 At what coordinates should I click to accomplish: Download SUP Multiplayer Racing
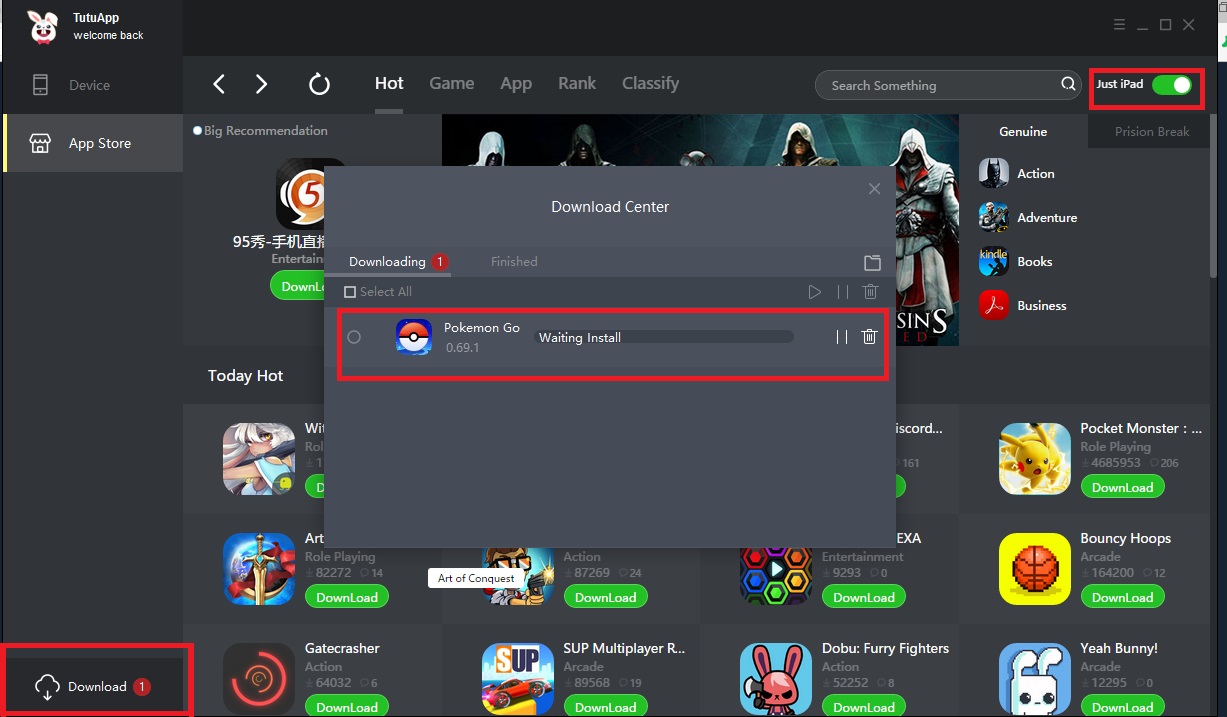[605, 706]
